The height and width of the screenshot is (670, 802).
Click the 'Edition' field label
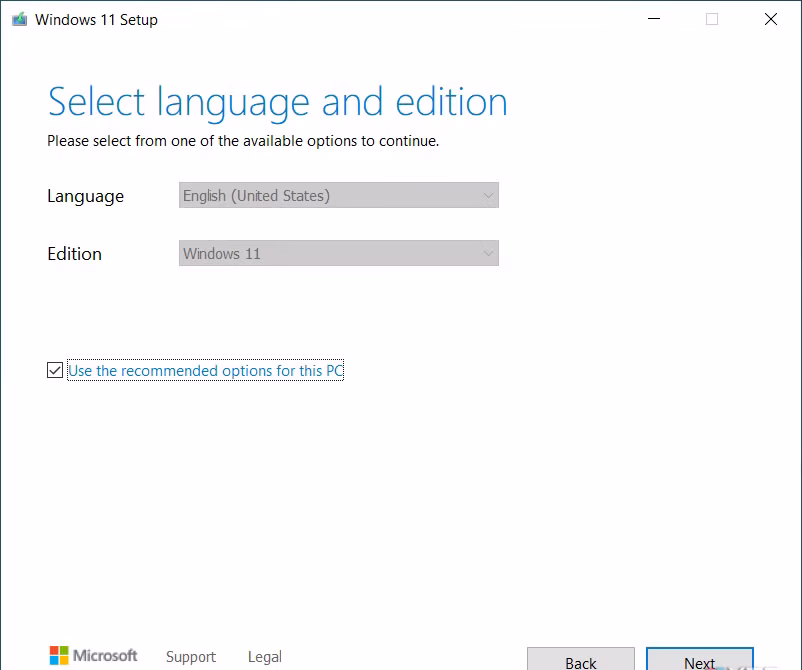[x=74, y=254]
